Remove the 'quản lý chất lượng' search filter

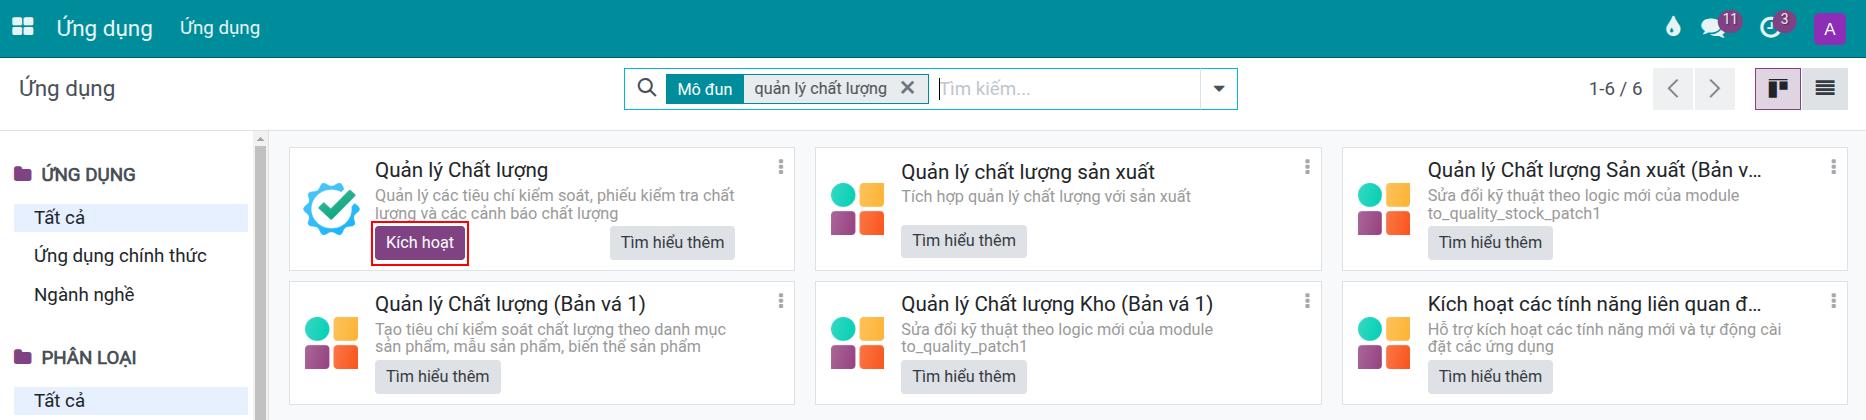[907, 88]
